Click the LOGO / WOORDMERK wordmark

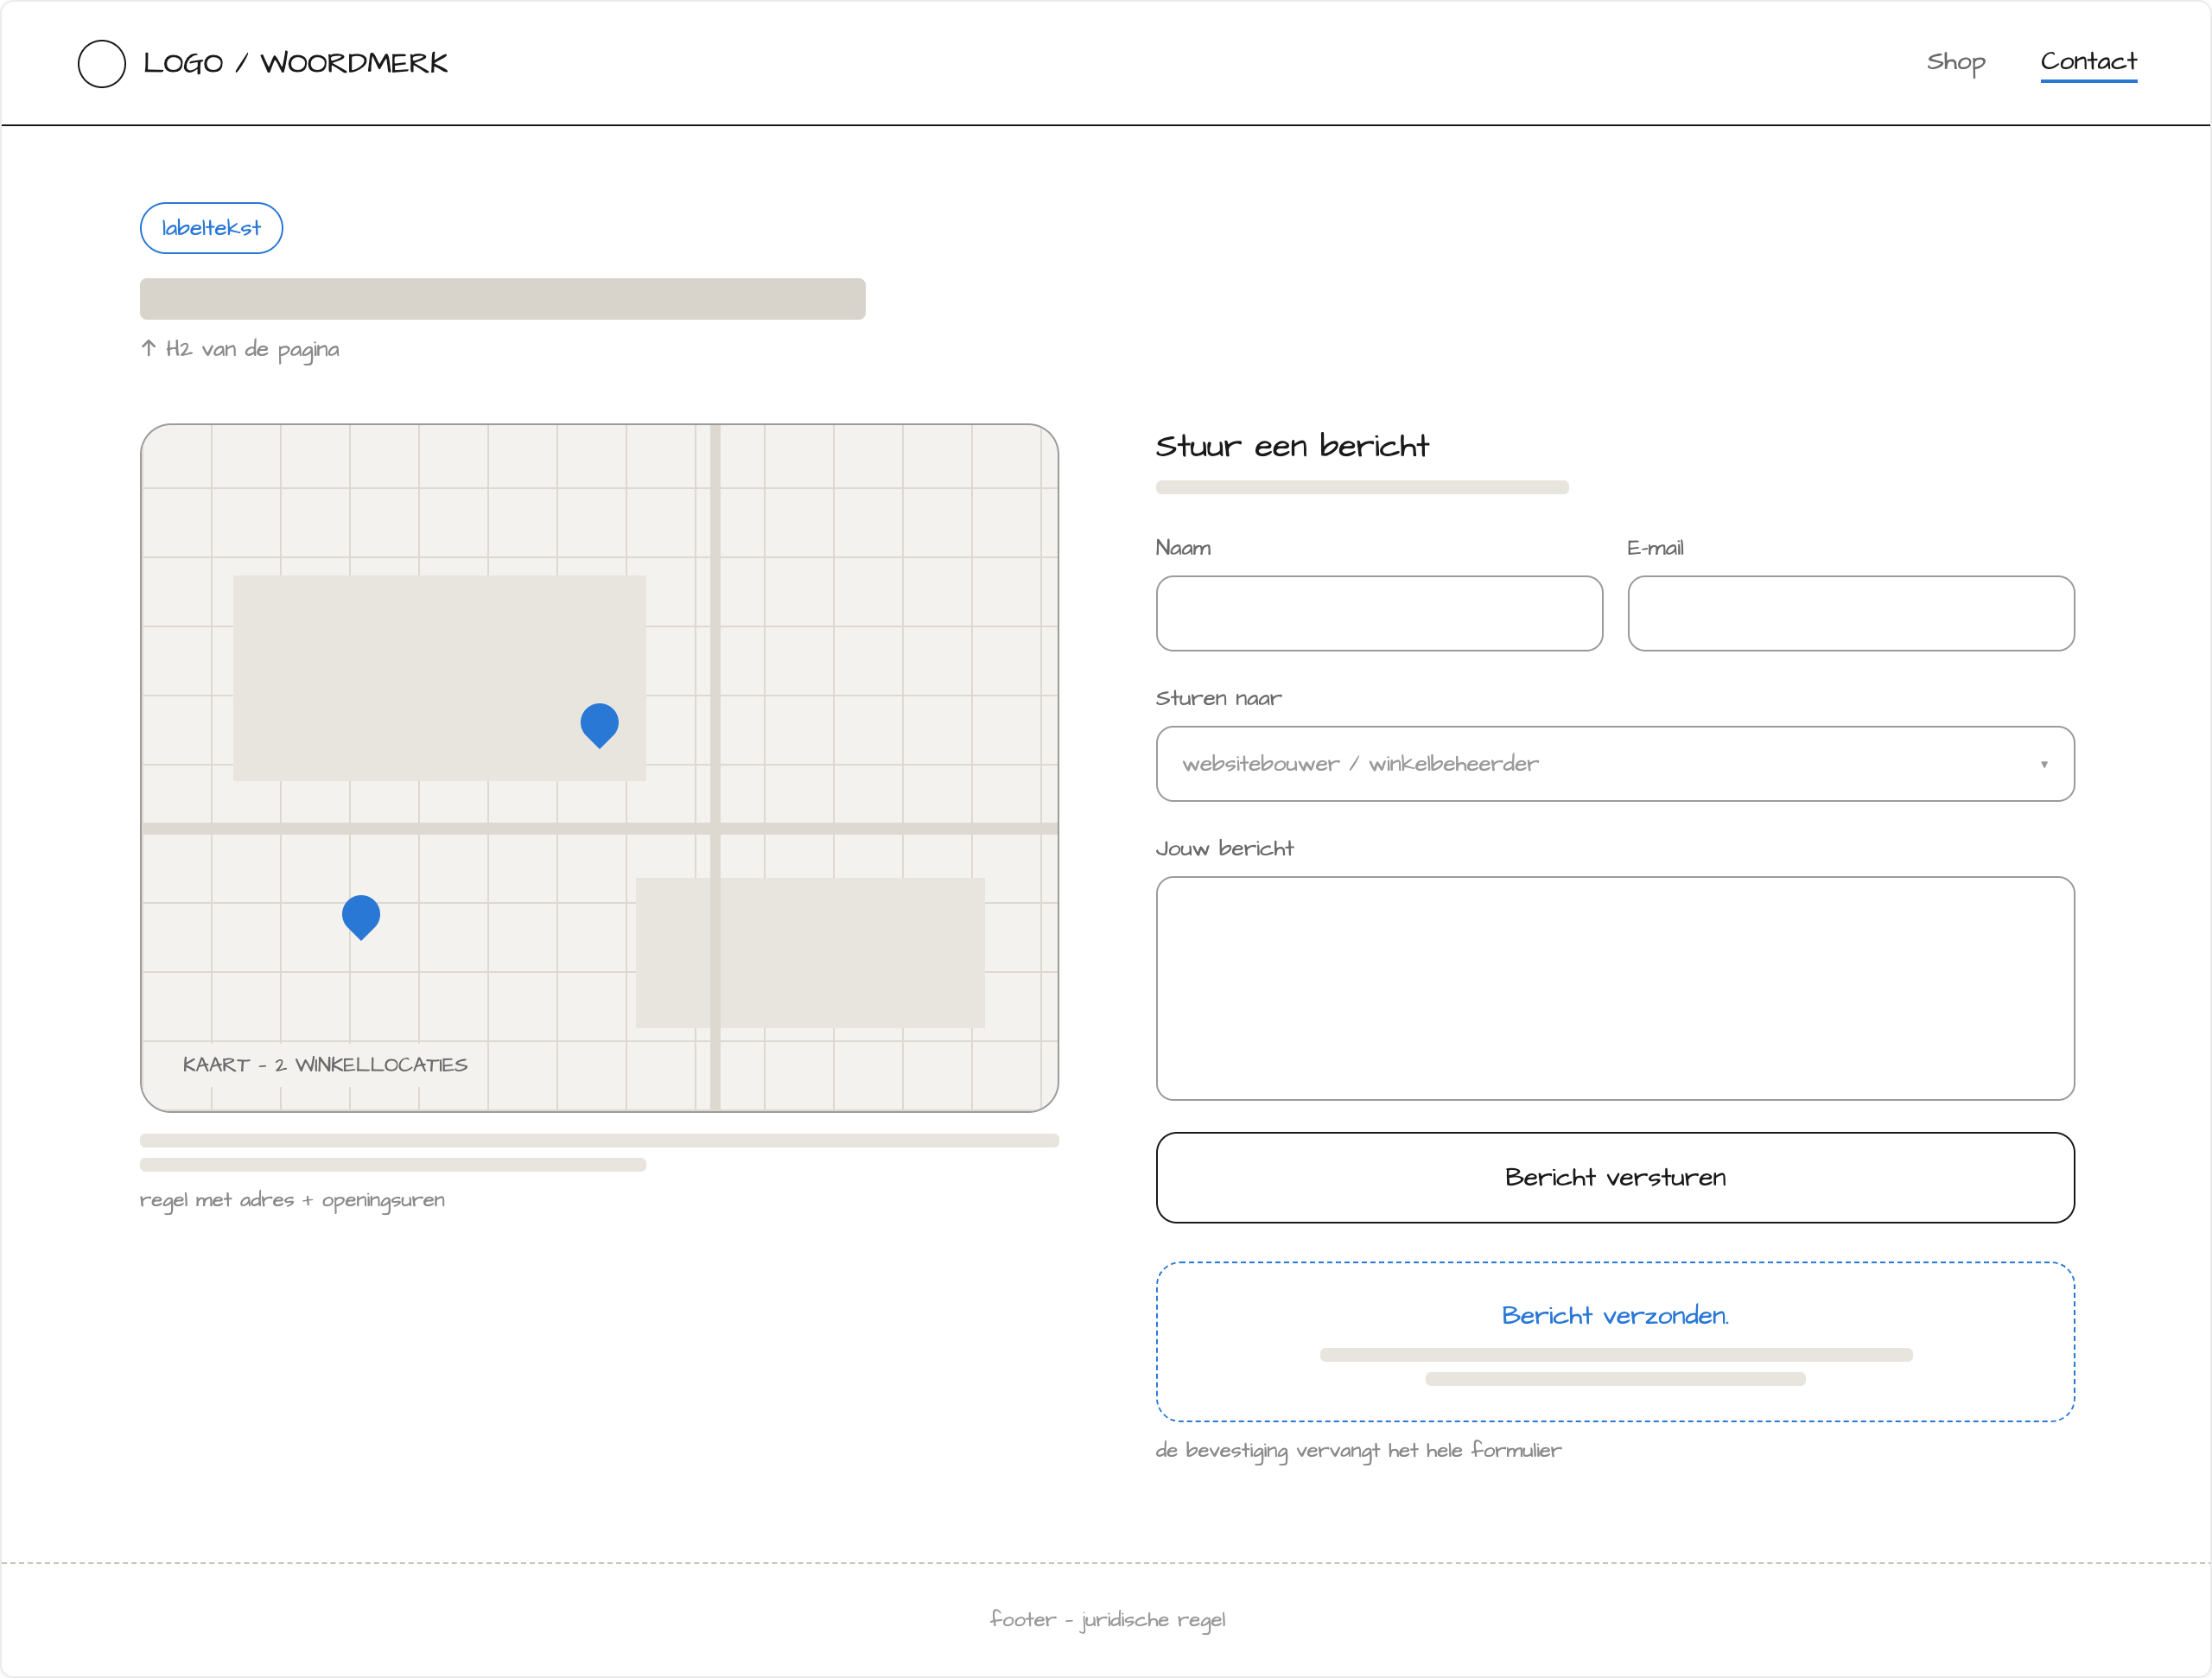click(295, 63)
